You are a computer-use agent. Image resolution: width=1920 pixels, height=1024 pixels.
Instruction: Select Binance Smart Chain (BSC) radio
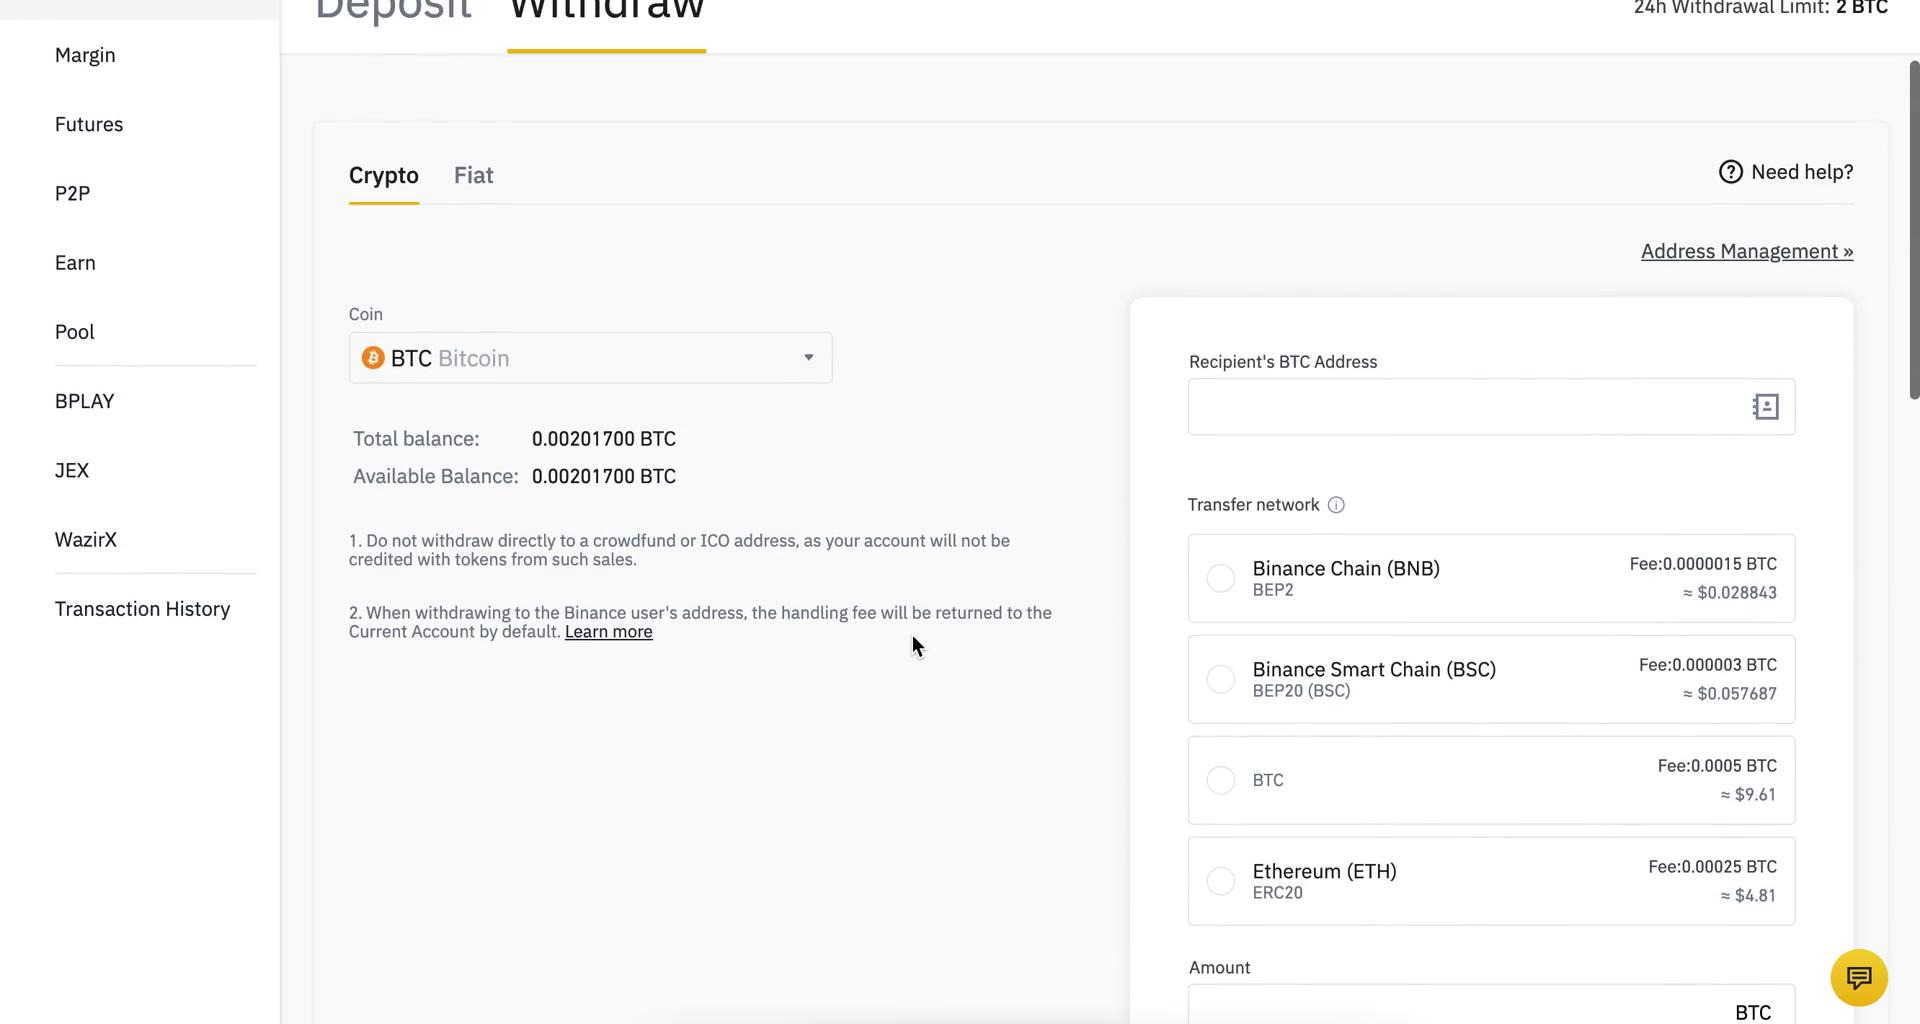(1220, 679)
